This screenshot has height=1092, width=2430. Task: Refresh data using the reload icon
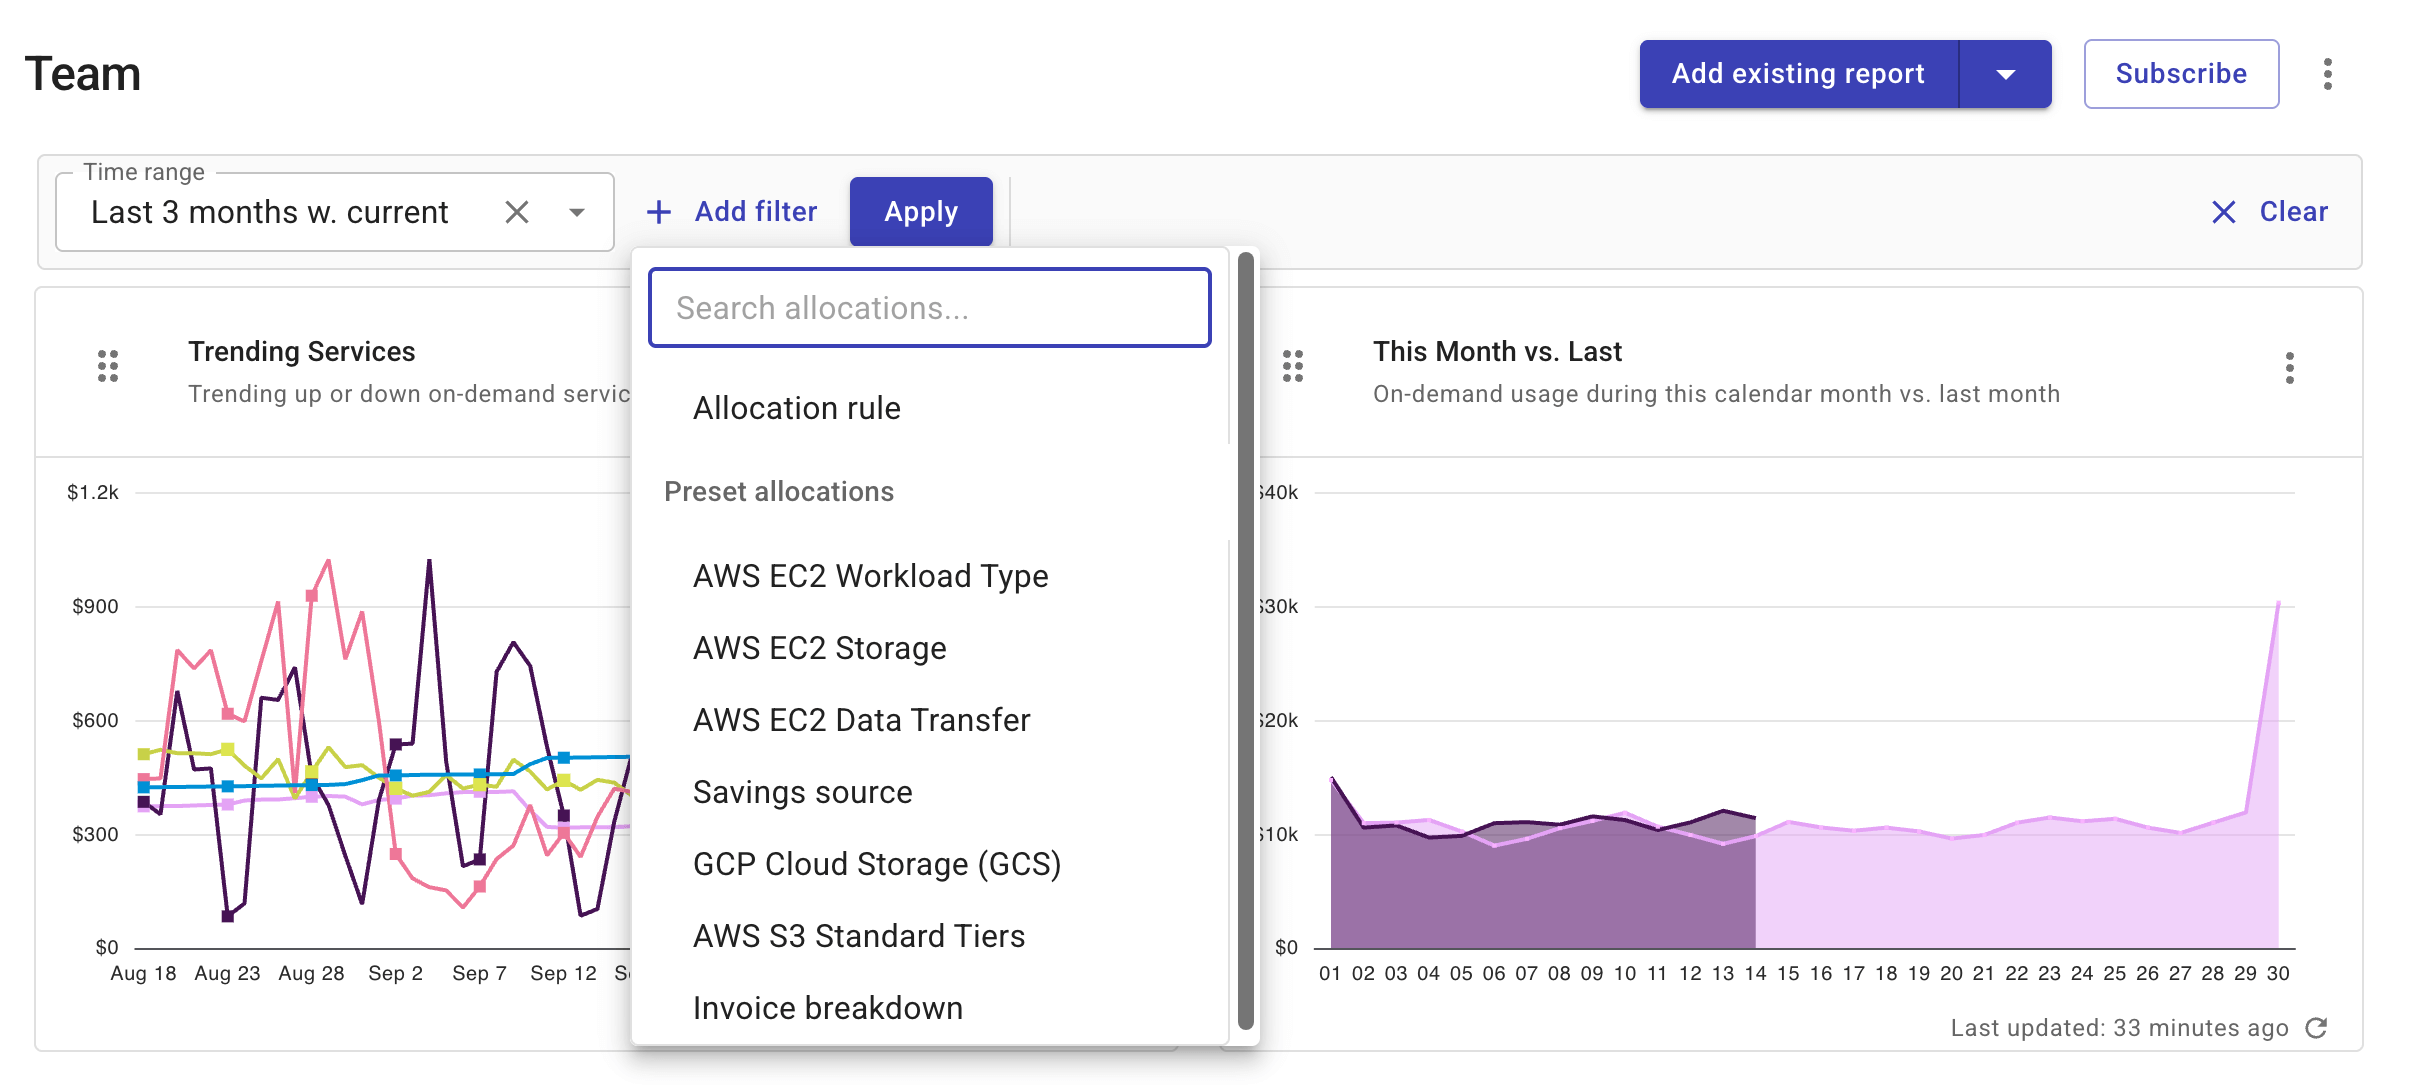(x=2317, y=1028)
